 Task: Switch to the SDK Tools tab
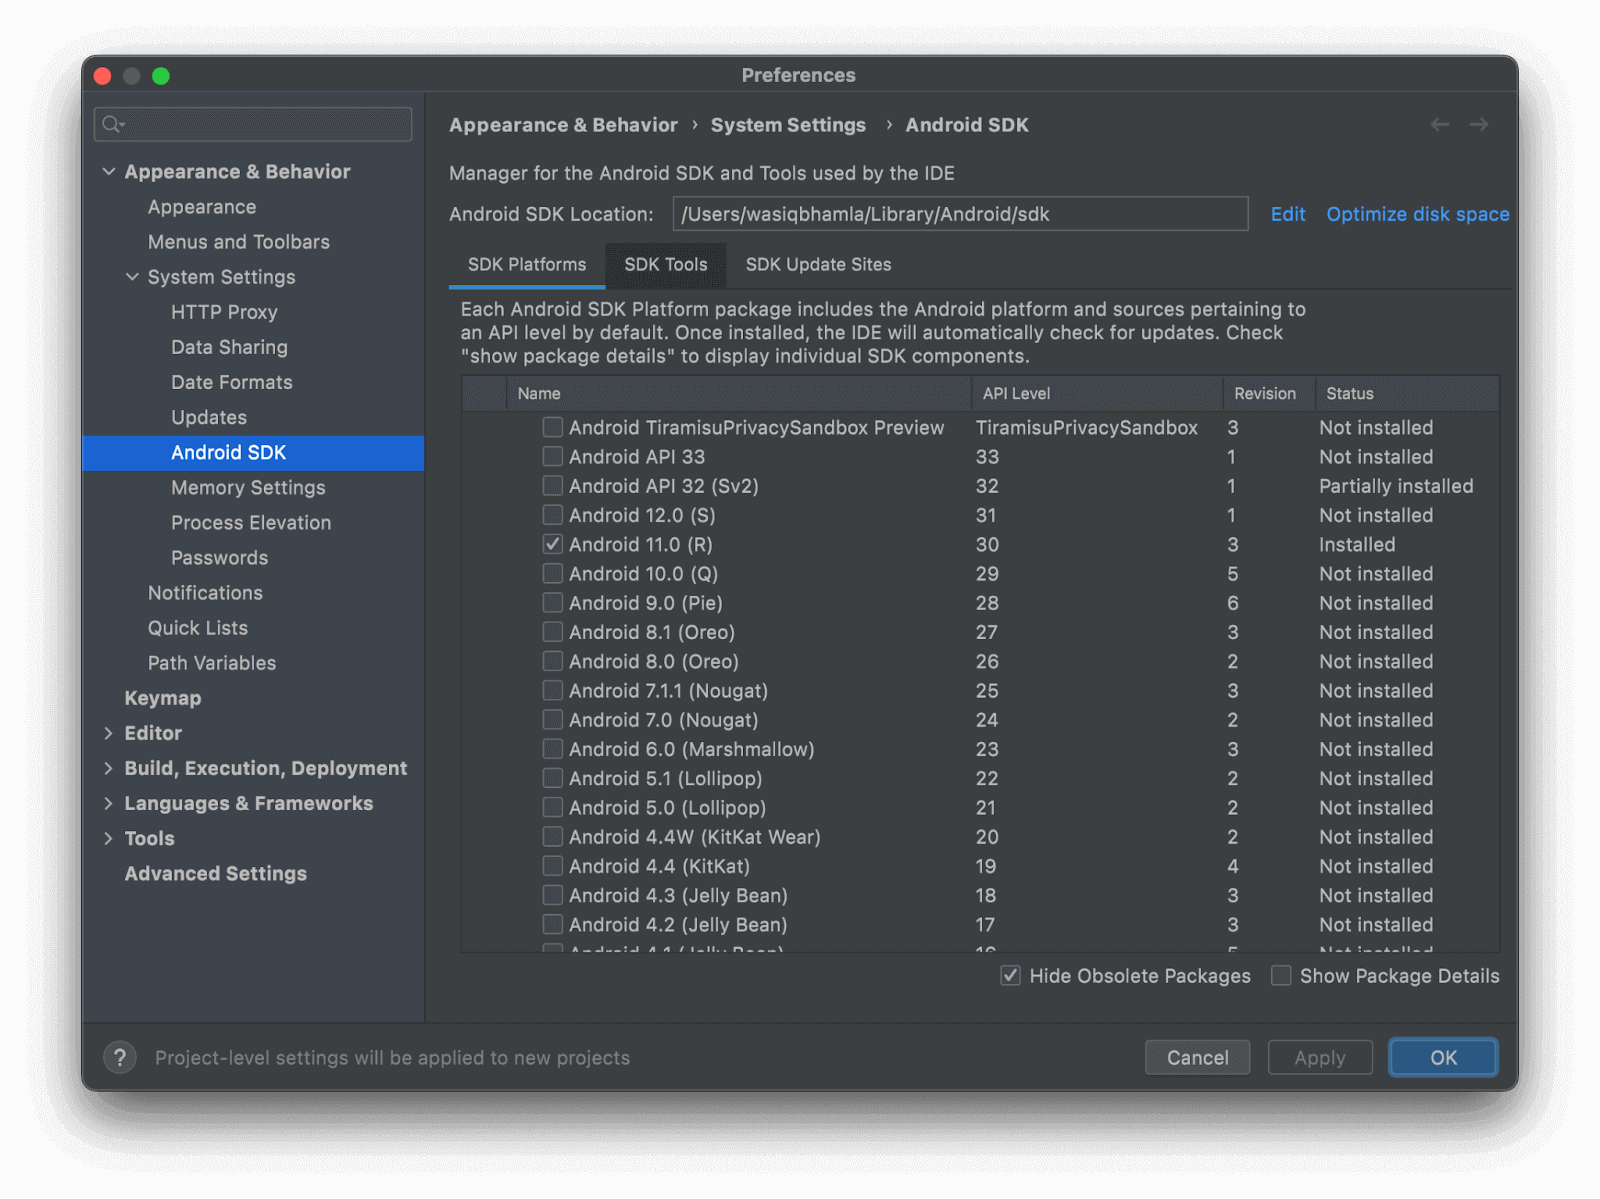coord(665,264)
